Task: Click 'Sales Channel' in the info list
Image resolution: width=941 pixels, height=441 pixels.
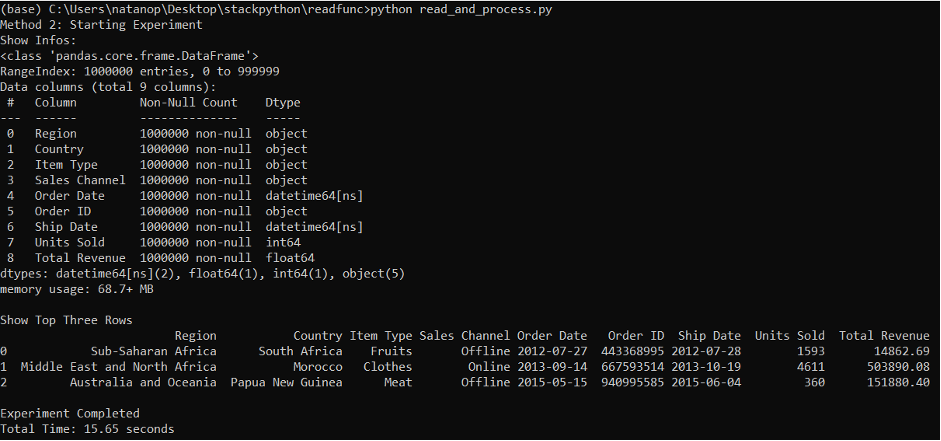Action: (80, 181)
